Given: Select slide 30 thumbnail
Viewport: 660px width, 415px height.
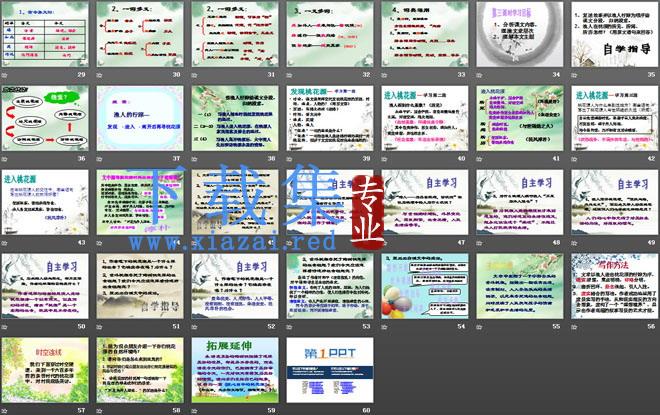Looking at the screenshot, I should click(x=140, y=34).
